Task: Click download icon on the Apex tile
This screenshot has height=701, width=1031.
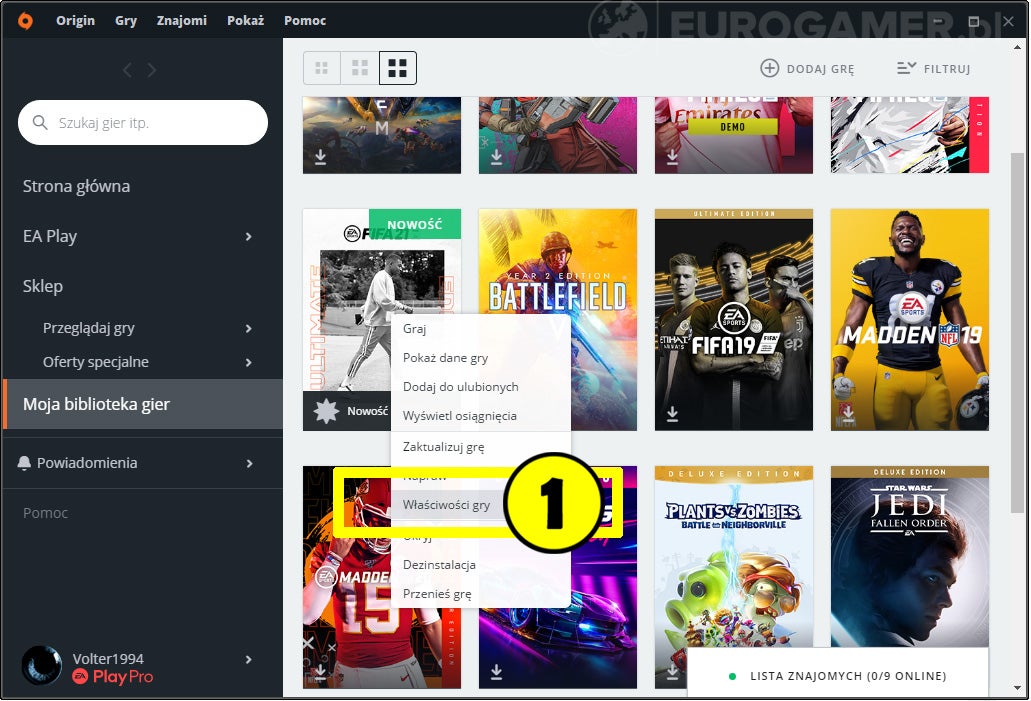Action: click(x=496, y=157)
